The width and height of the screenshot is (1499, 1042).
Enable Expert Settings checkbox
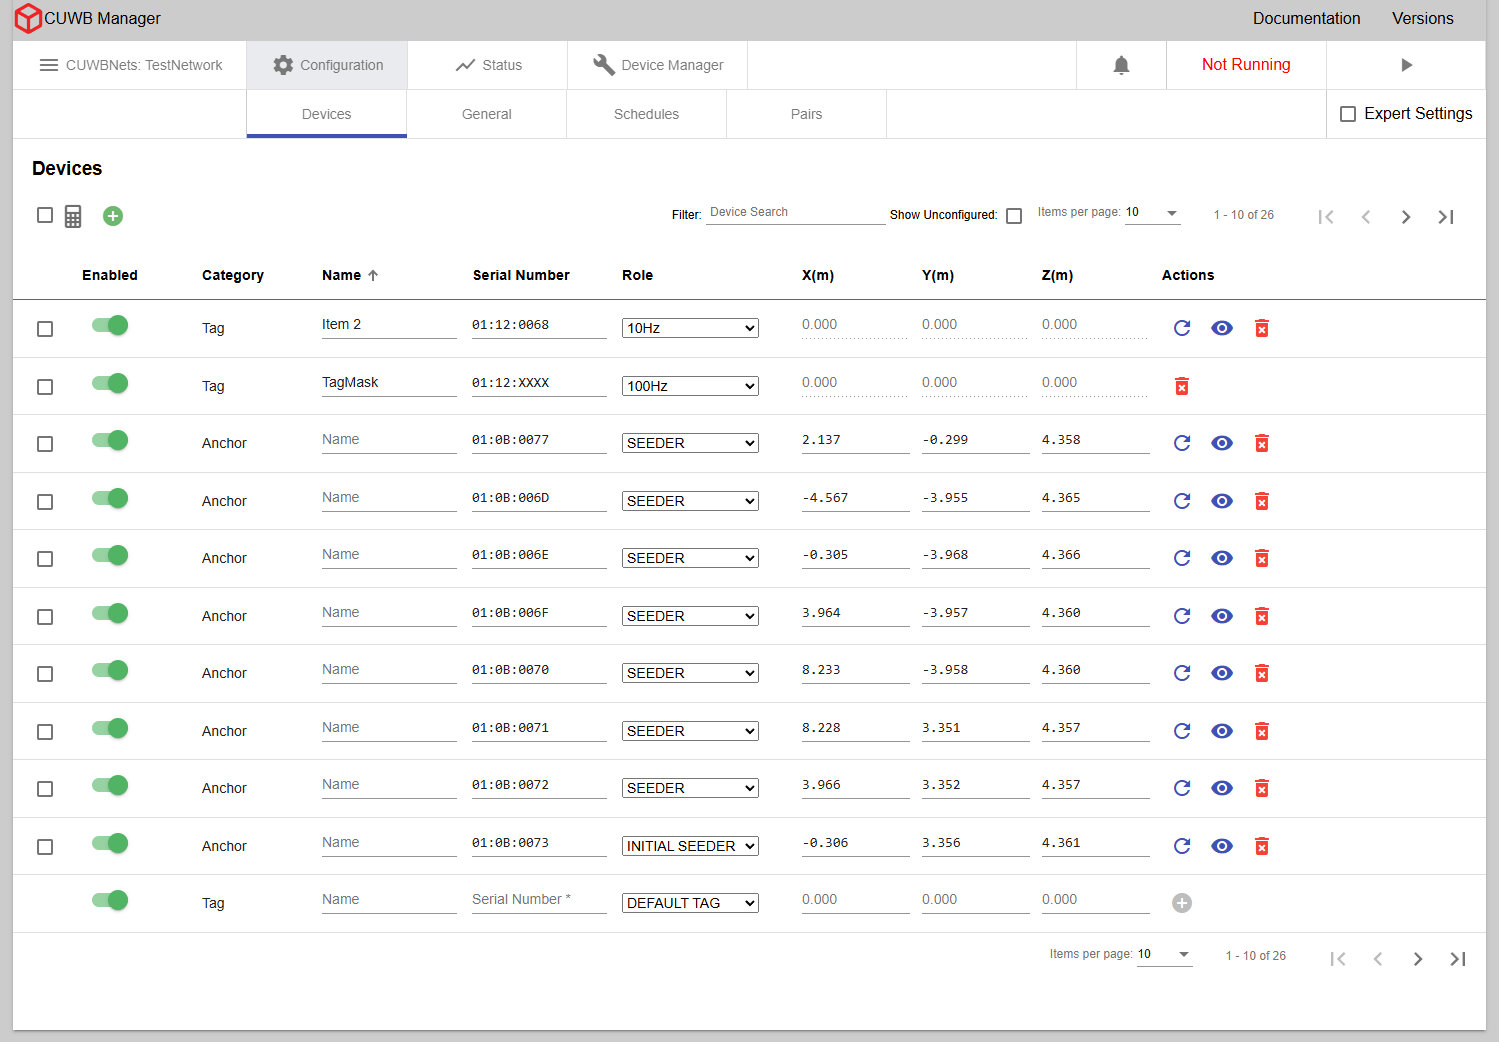point(1348,114)
